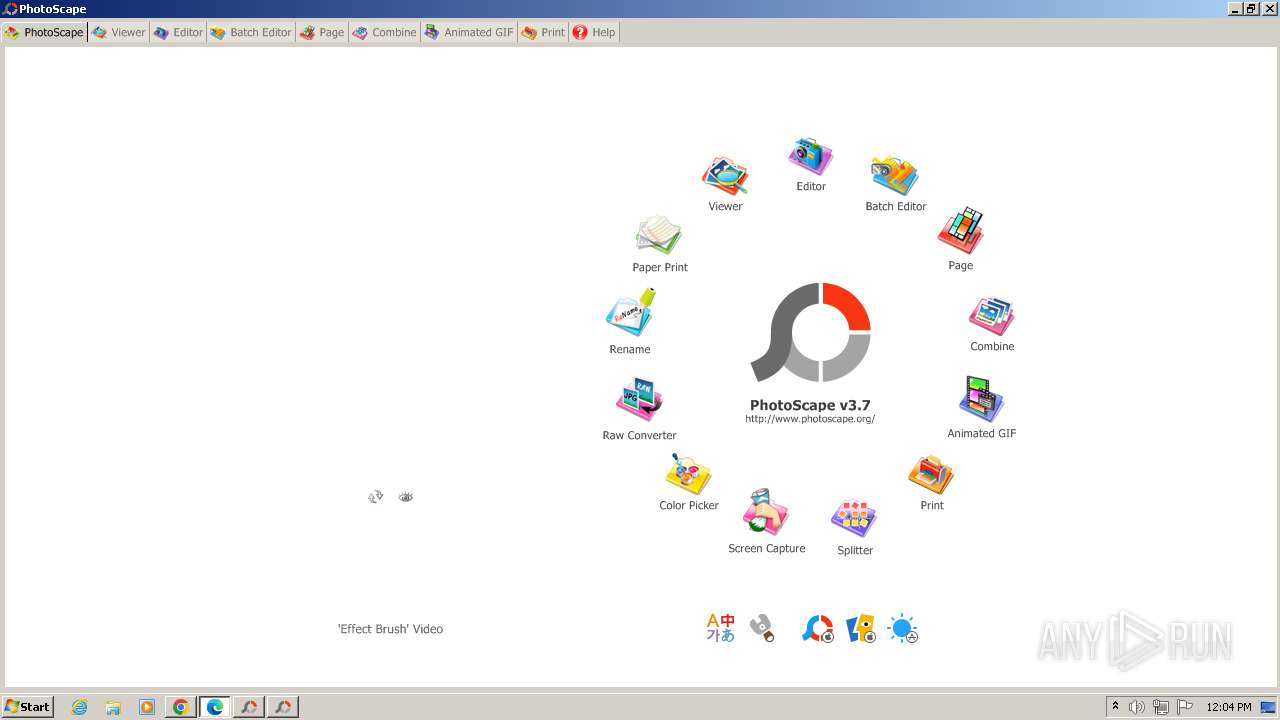Open the Help tab
This screenshot has width=1280, height=720.
[x=594, y=32]
